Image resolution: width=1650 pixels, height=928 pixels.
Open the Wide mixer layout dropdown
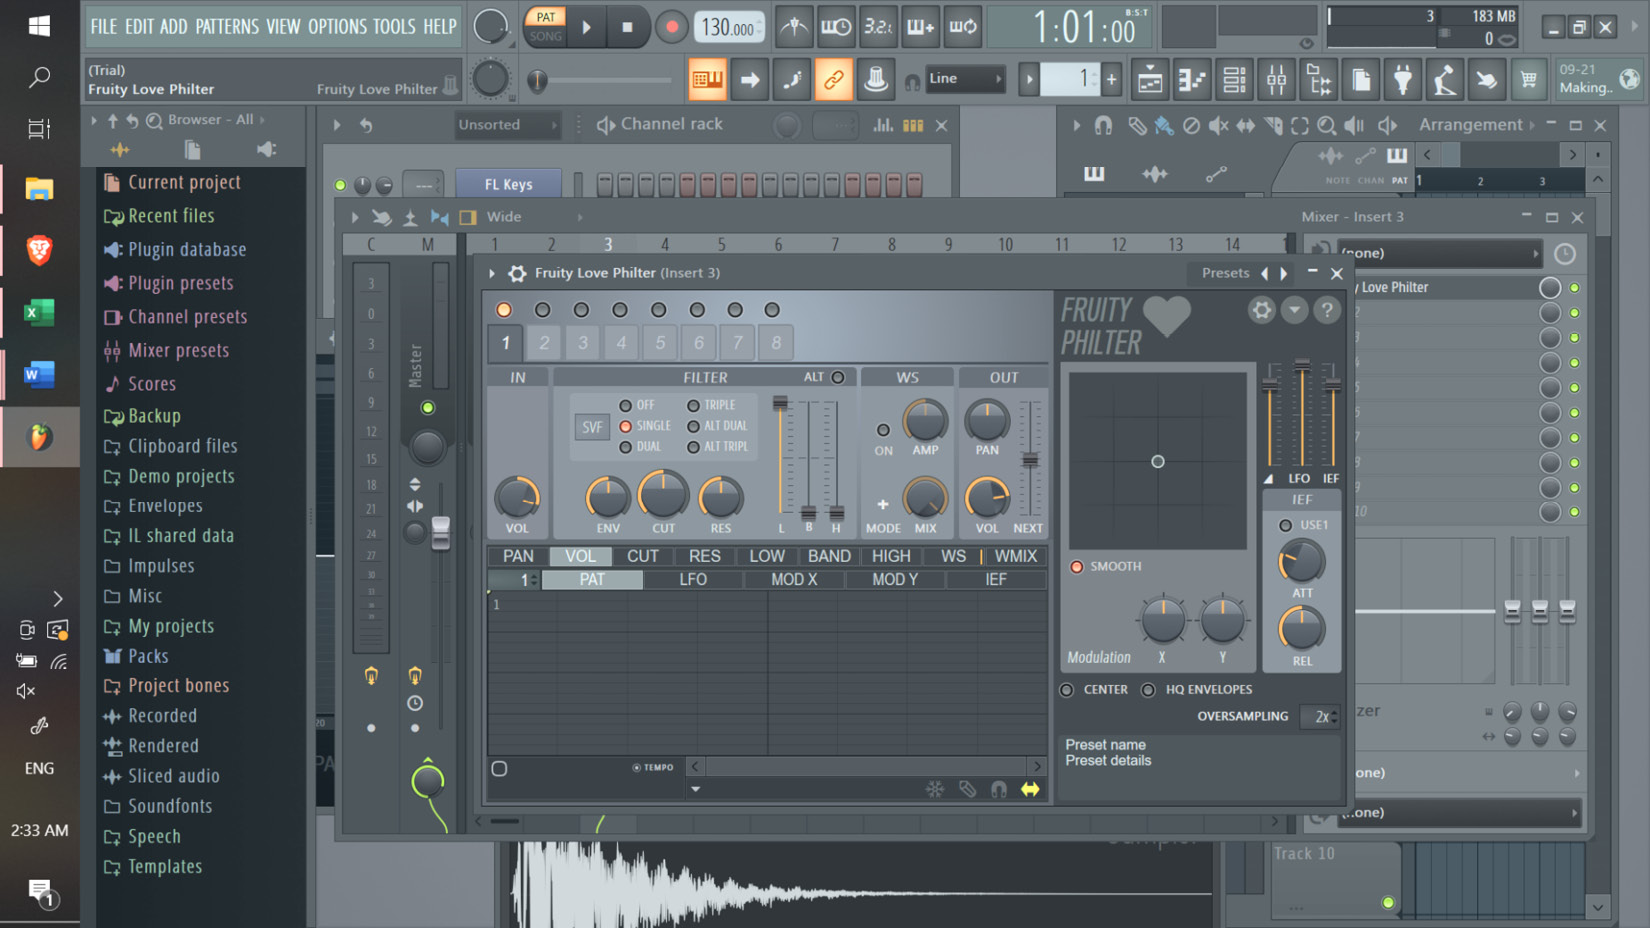[535, 217]
